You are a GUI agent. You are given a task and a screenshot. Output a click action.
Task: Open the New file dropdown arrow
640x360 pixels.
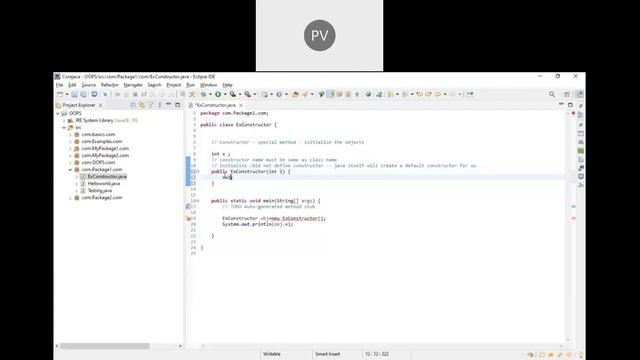(x=67, y=94)
